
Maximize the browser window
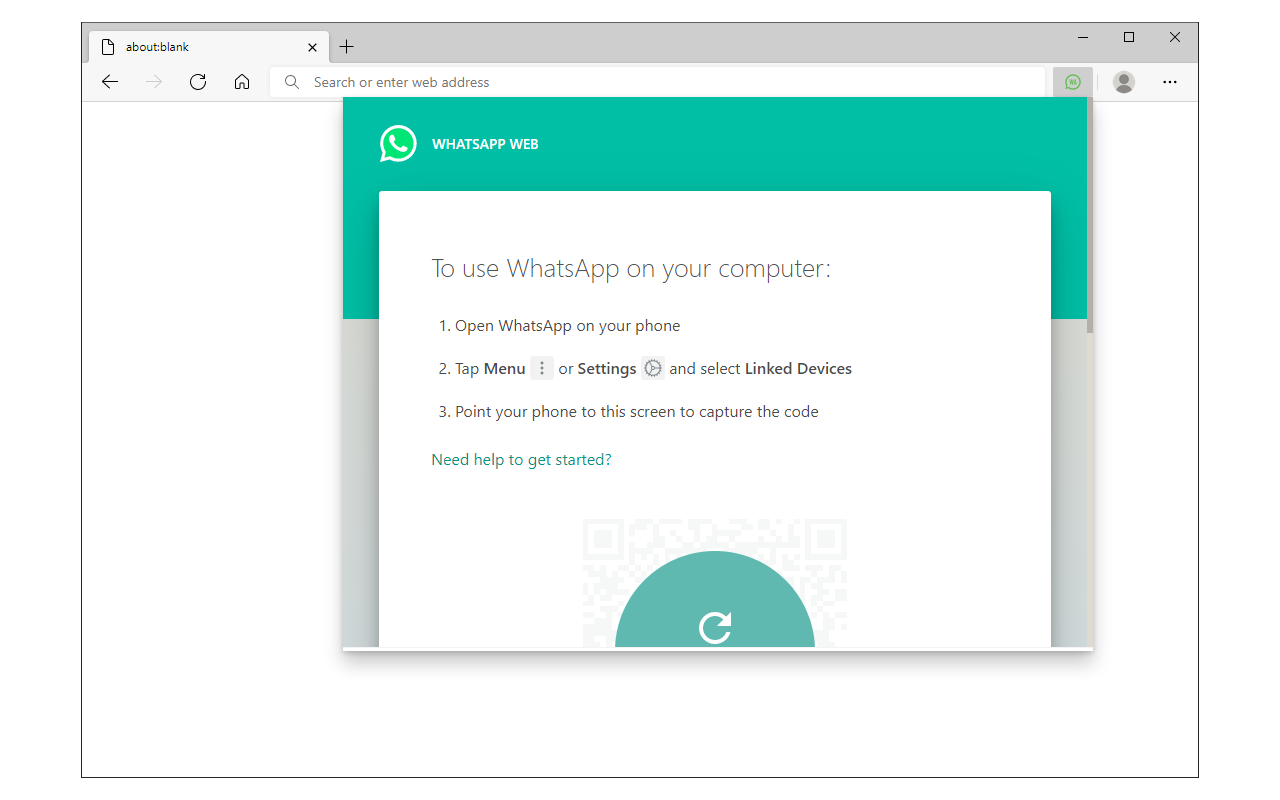tap(1129, 37)
